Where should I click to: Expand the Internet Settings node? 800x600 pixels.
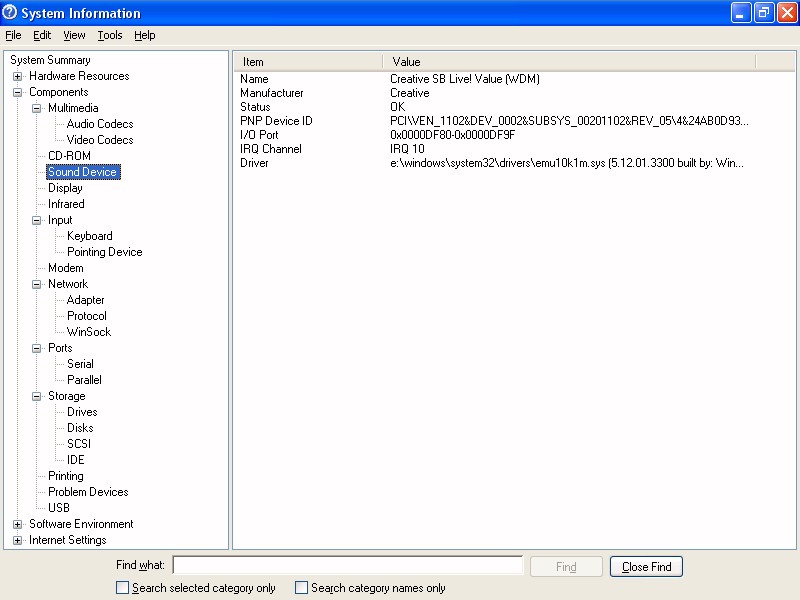tap(17, 540)
